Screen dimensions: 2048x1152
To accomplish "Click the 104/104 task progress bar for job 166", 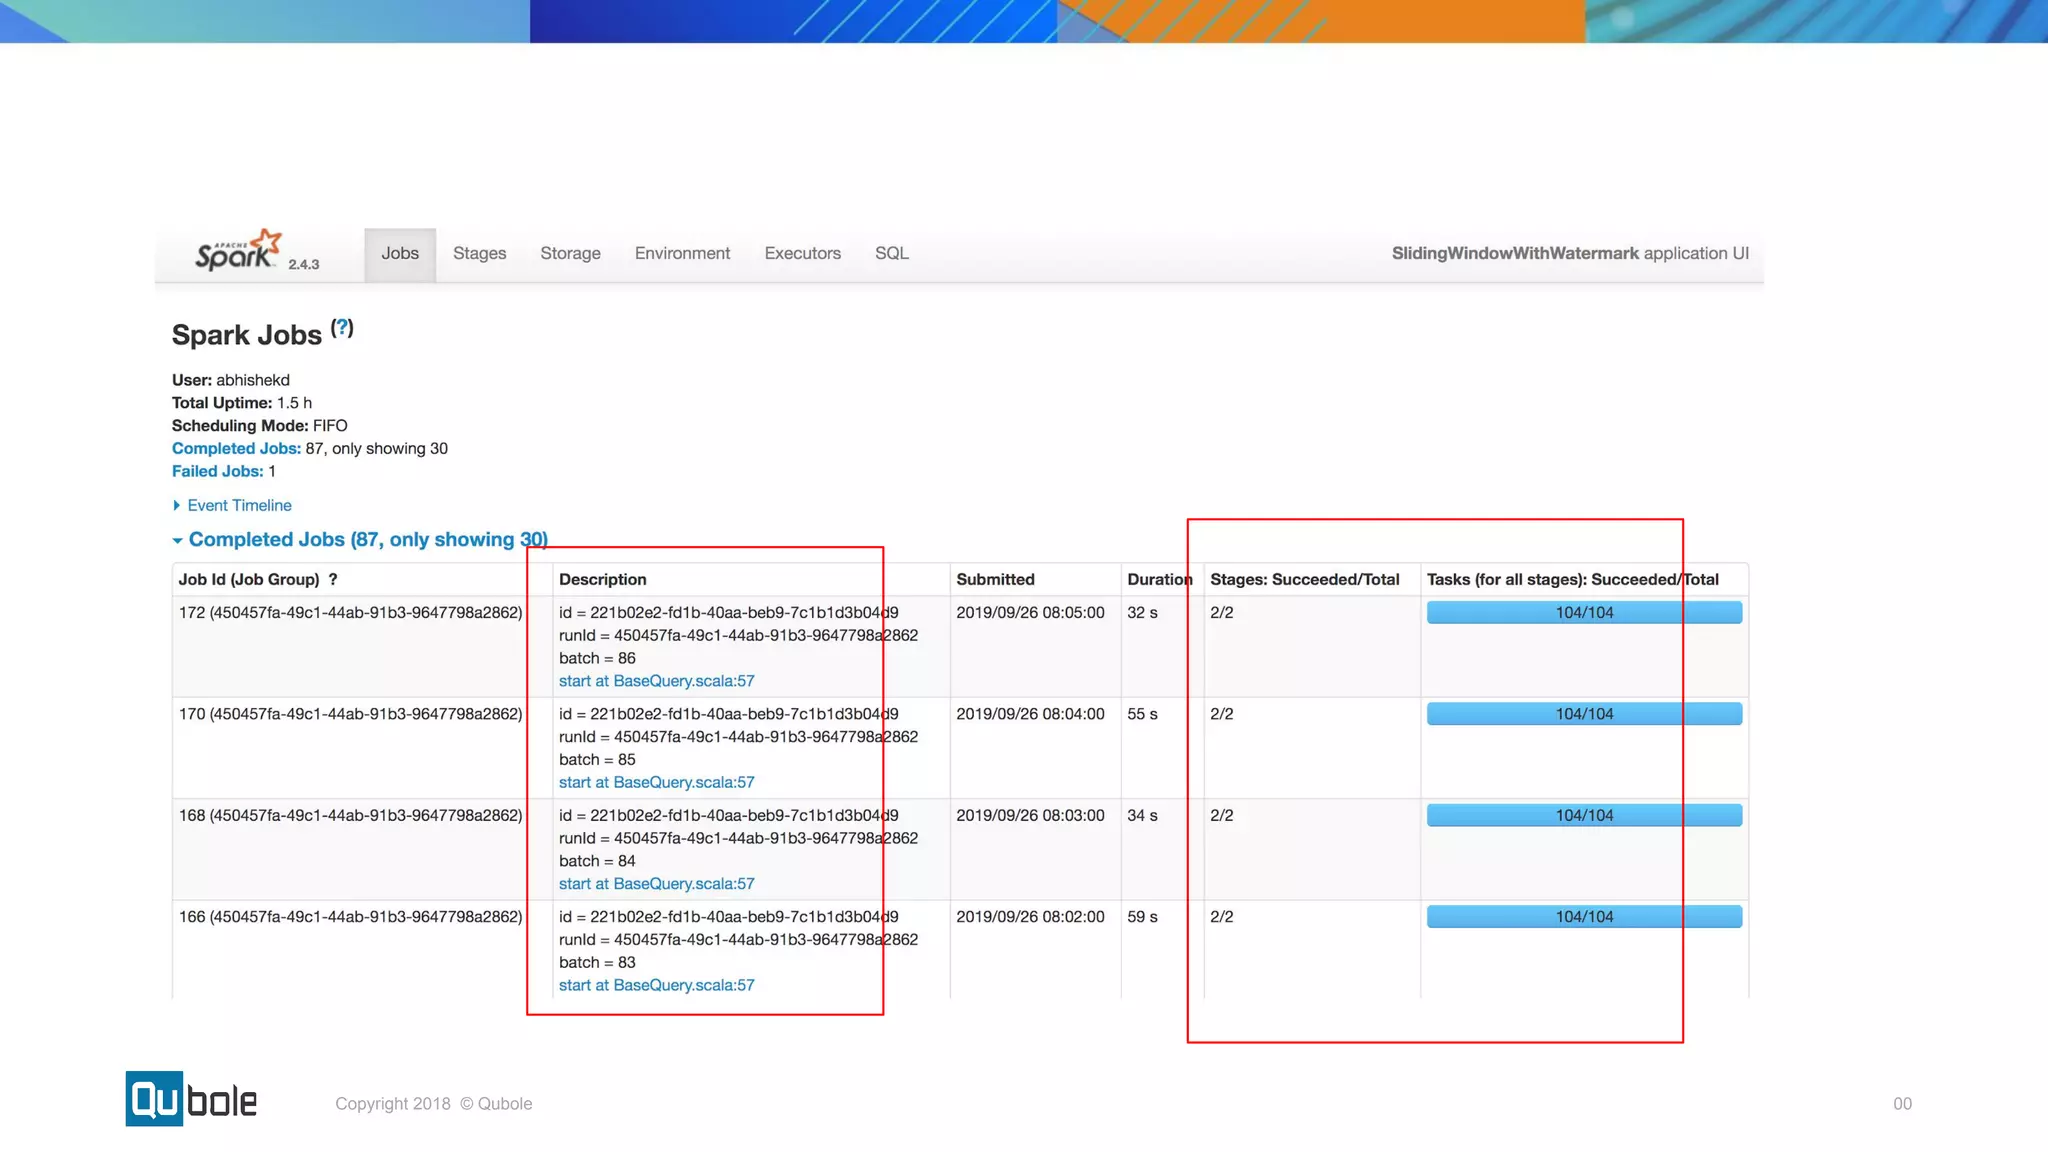I will coord(1583,917).
